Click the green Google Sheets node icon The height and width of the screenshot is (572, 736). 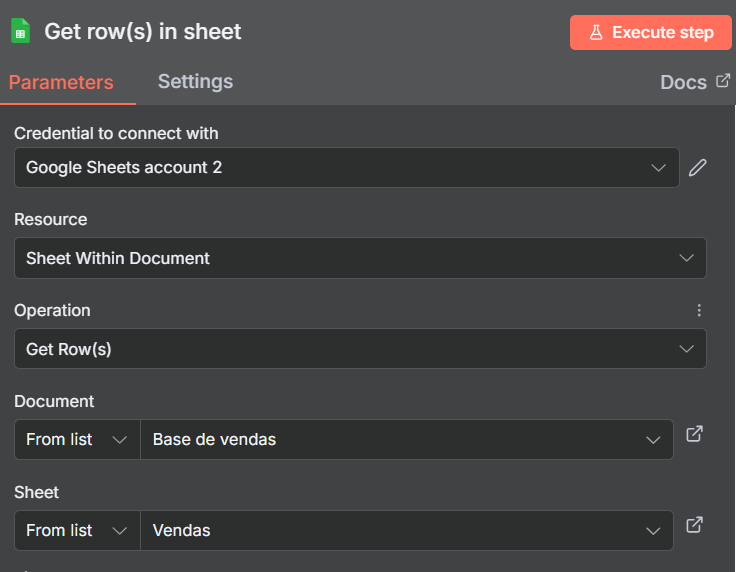click(21, 31)
